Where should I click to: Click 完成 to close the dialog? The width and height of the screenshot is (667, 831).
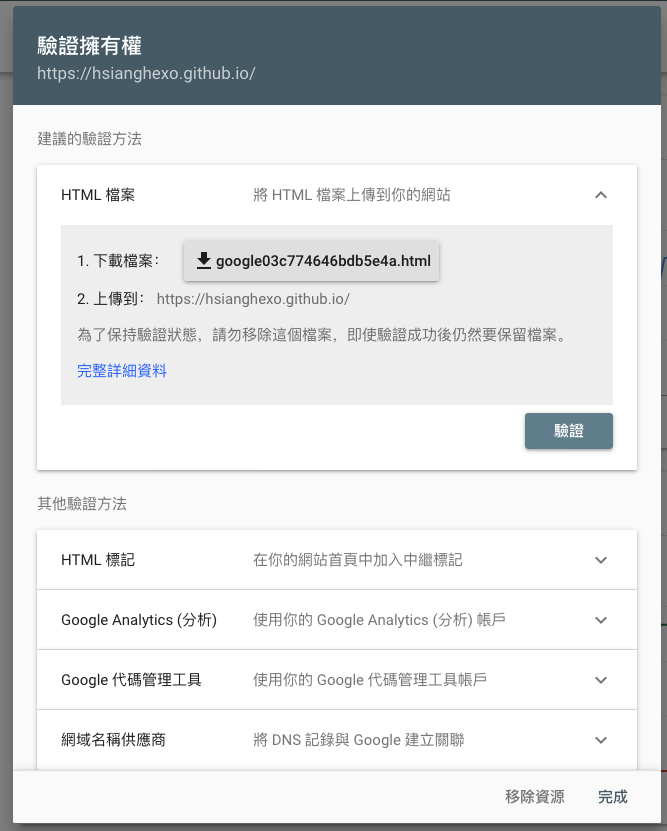[x=612, y=797]
